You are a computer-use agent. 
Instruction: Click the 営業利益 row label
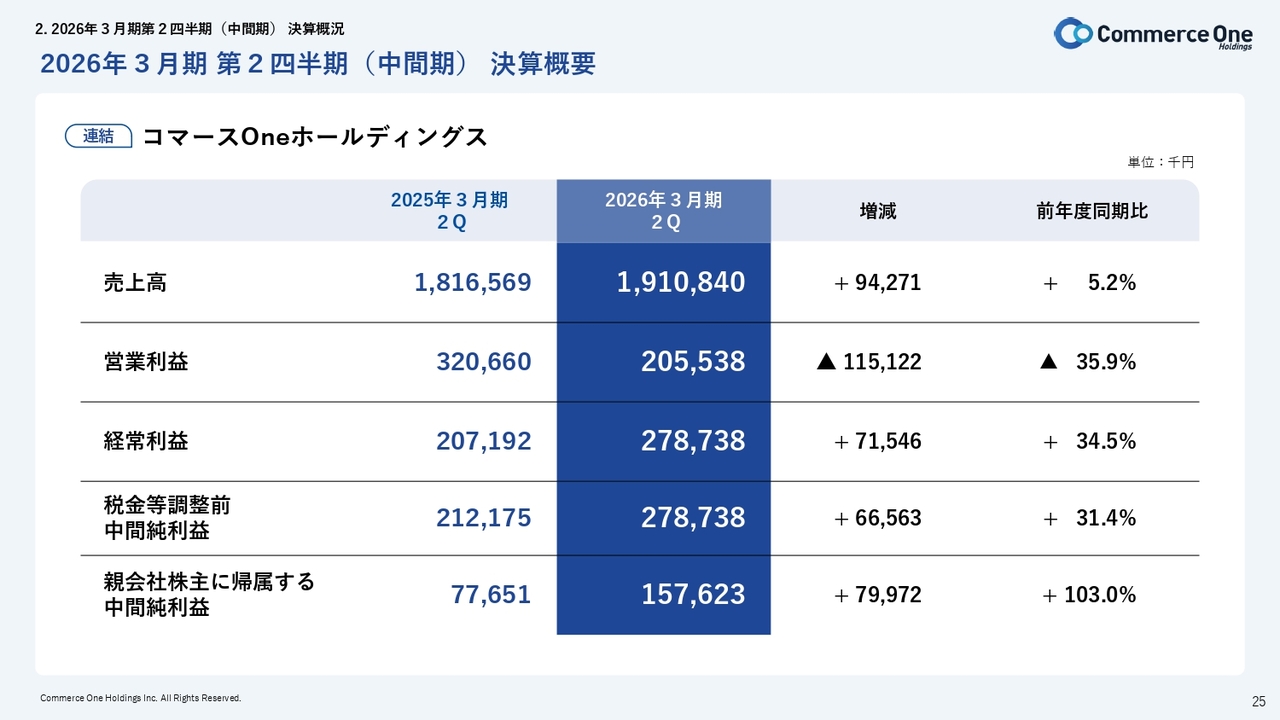[x=146, y=362]
